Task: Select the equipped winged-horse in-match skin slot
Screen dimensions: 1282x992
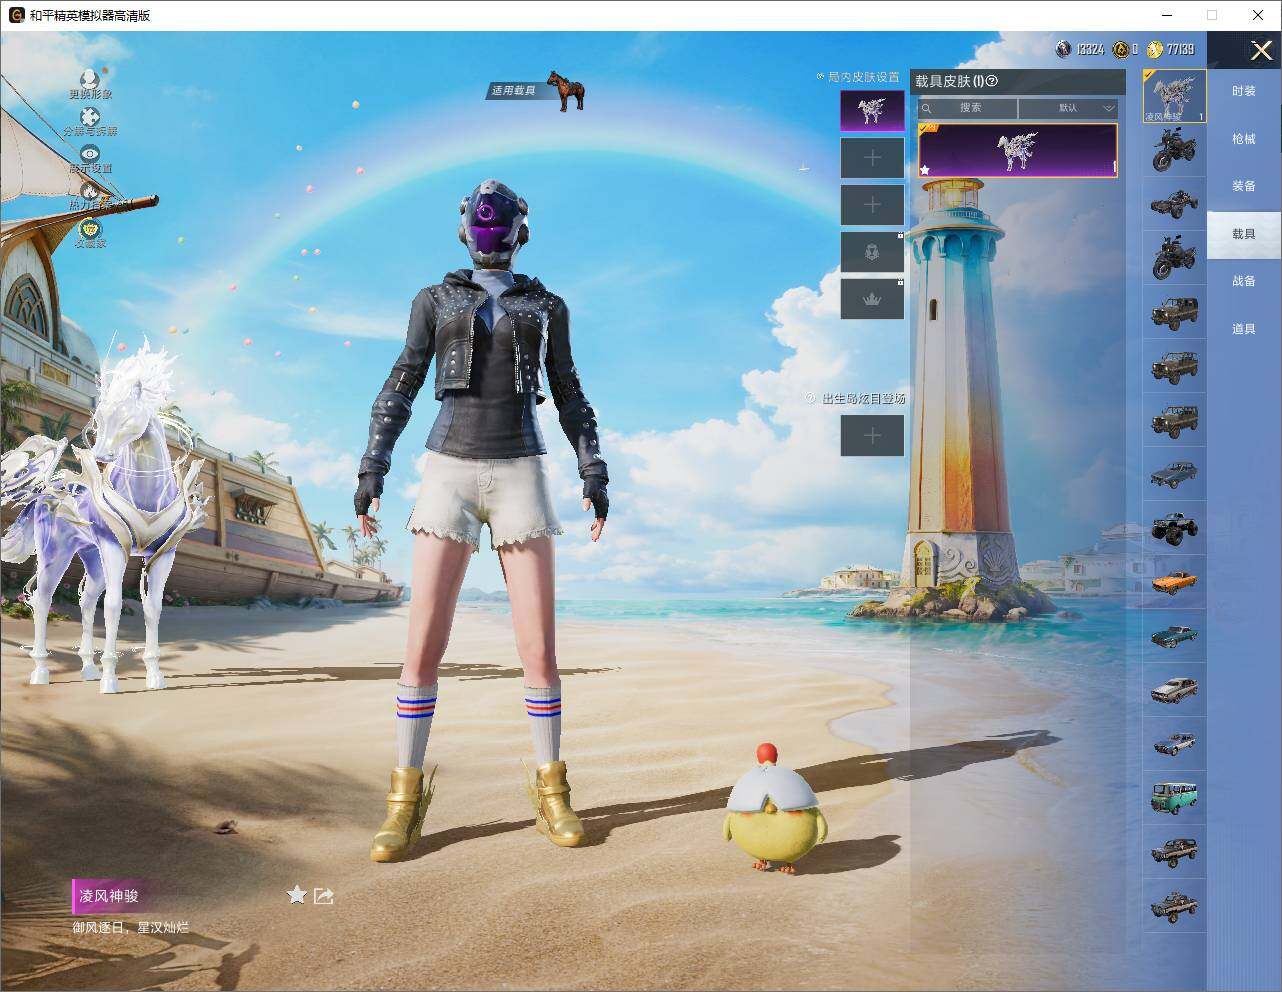Action: (x=872, y=111)
